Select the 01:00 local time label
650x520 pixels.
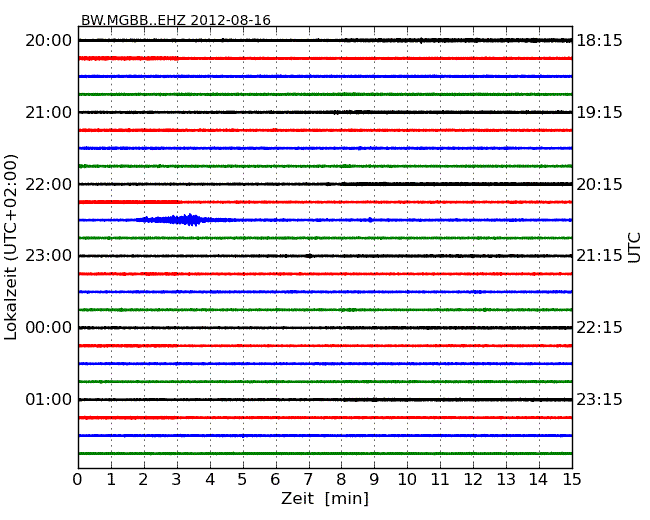pos(49,399)
